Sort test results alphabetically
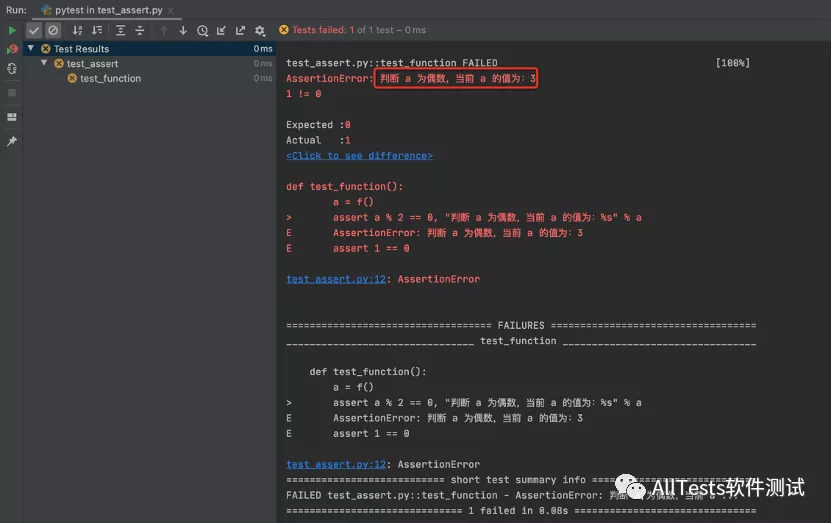 click(77, 30)
